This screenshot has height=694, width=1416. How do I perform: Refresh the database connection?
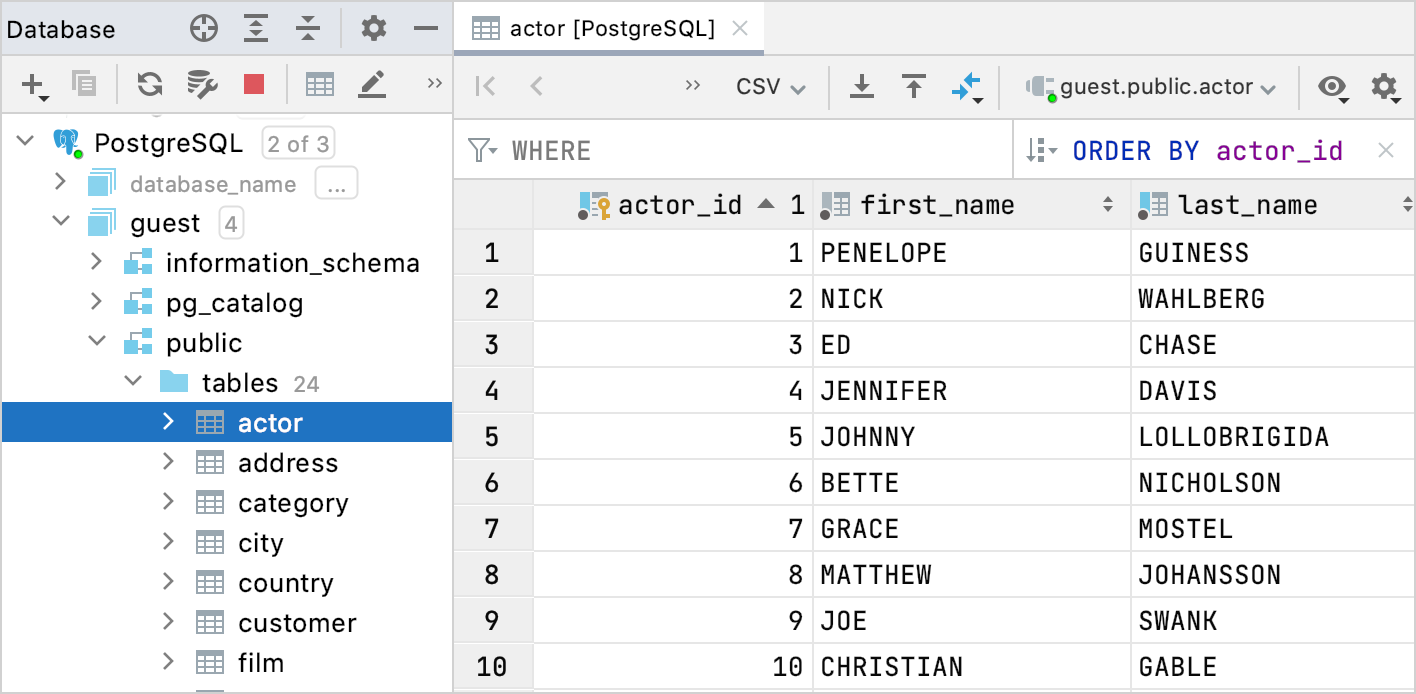pos(149,85)
